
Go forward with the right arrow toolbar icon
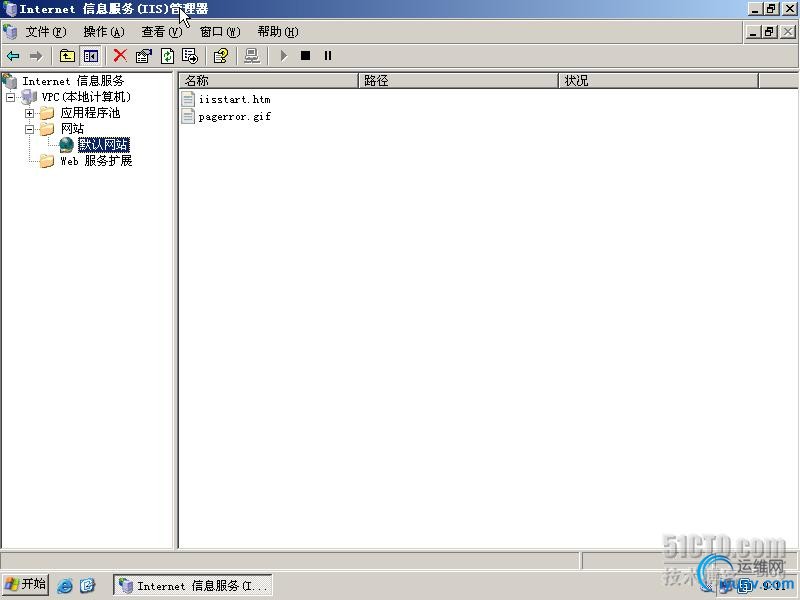click(36, 56)
